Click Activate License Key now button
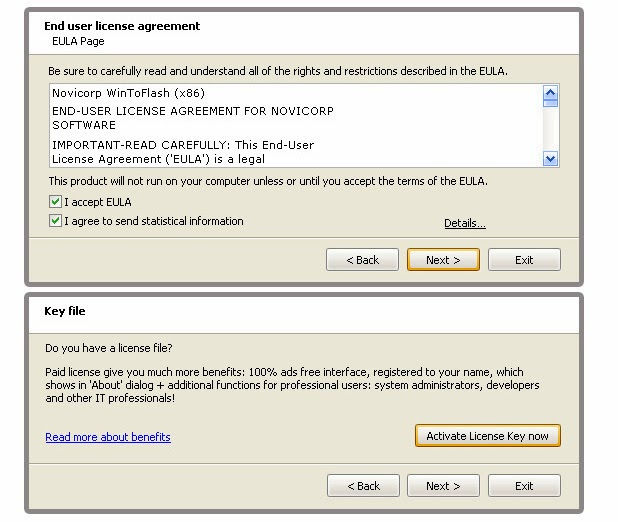The height and width of the screenshot is (522, 618). [x=488, y=436]
